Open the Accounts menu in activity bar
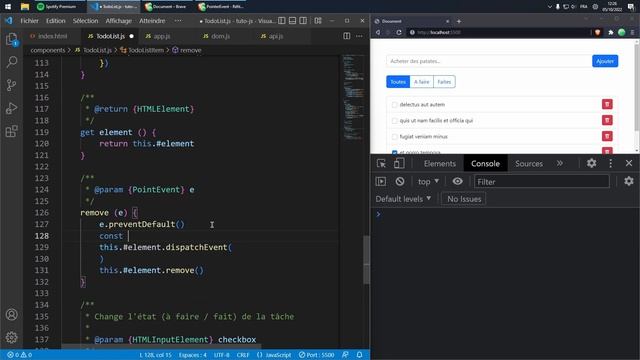Screen dimensions: 640x360 (x=11, y=315)
